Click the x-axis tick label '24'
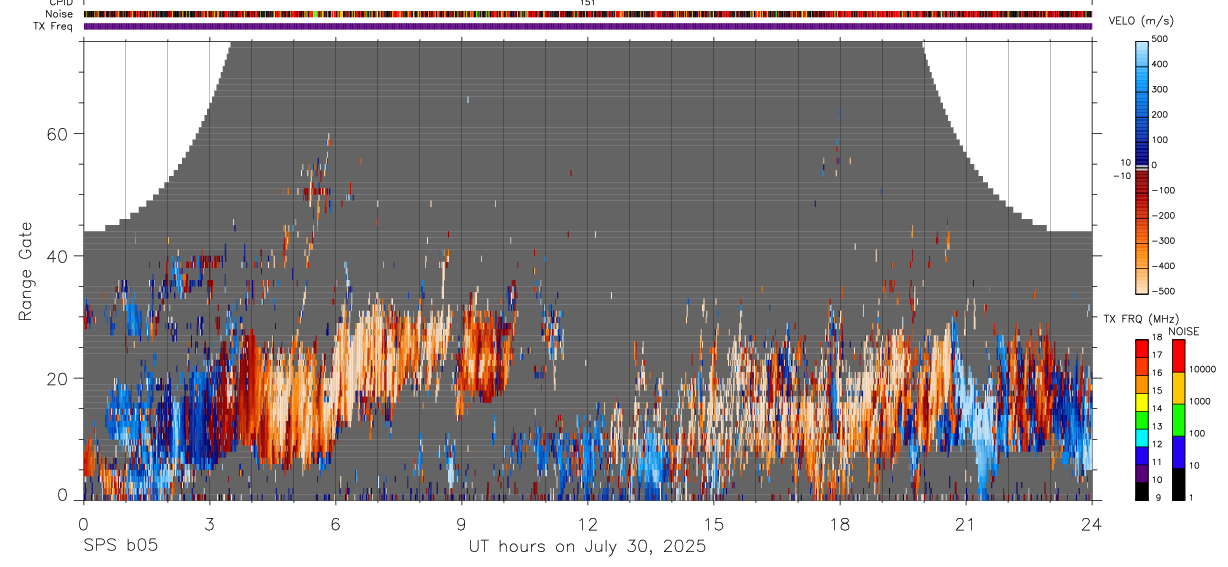This screenshot has height=567, width=1228. click(x=1091, y=523)
